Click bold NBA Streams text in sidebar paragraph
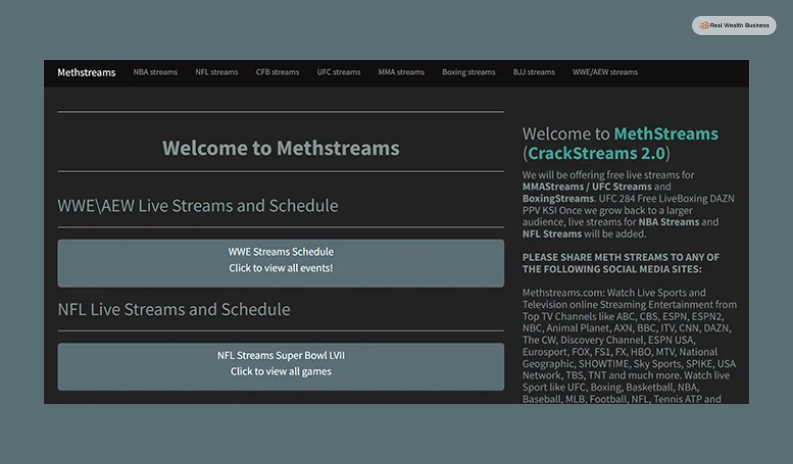The height and width of the screenshot is (464, 793). tap(668, 222)
